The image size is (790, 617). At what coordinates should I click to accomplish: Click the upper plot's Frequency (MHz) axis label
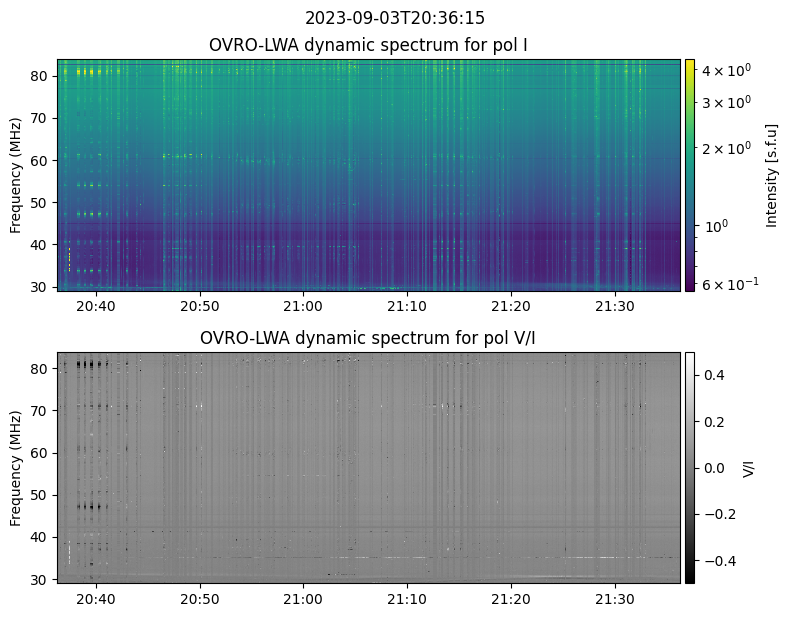coord(16,175)
